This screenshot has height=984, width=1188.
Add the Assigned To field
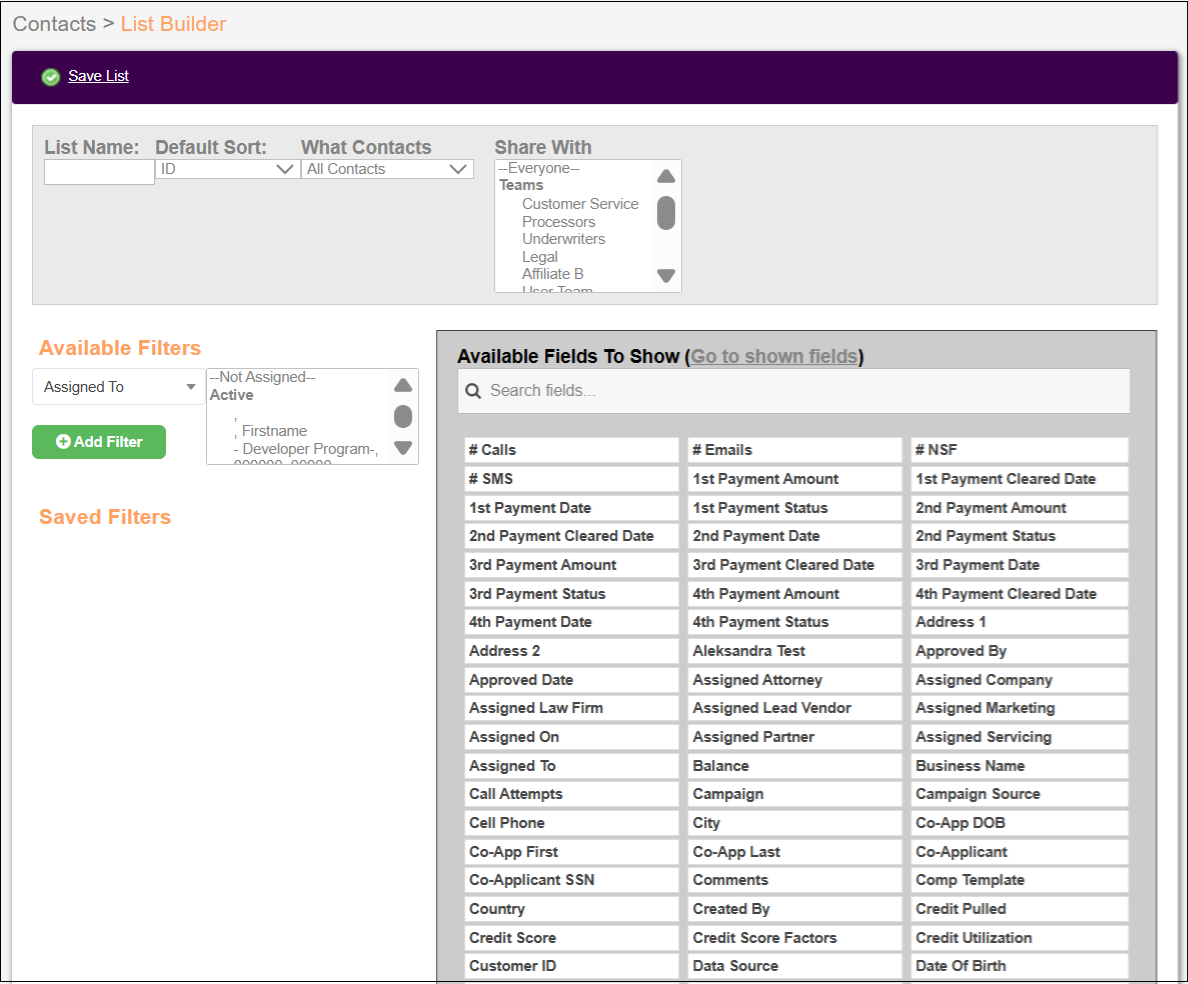[x=571, y=766]
